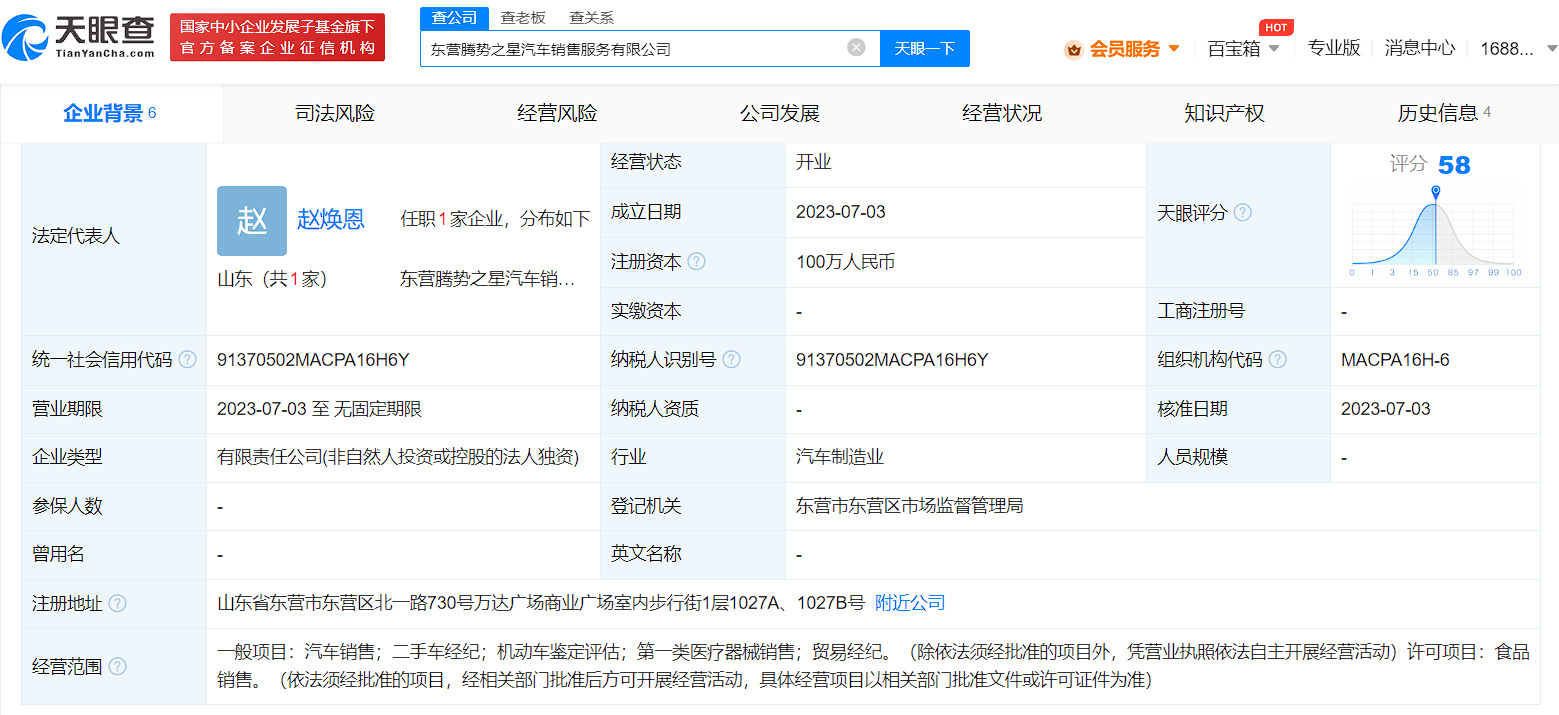The image size is (1559, 715).
Task: Select the 历史信息 tab
Action: coord(1444,113)
